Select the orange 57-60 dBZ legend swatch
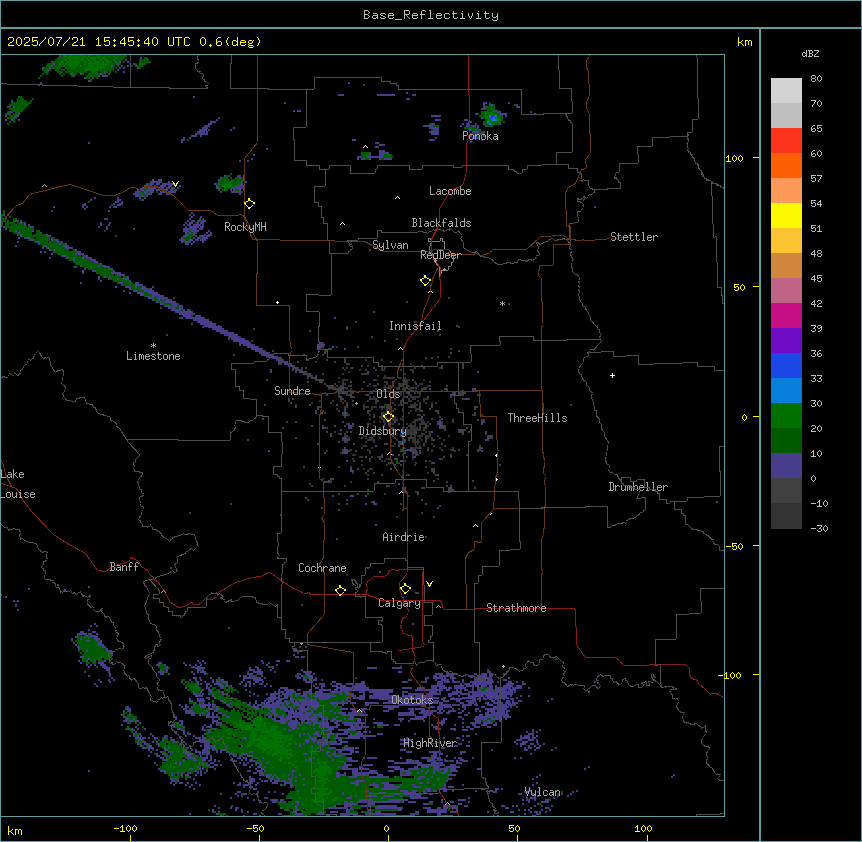Viewport: 862px width, 842px height. (786, 165)
